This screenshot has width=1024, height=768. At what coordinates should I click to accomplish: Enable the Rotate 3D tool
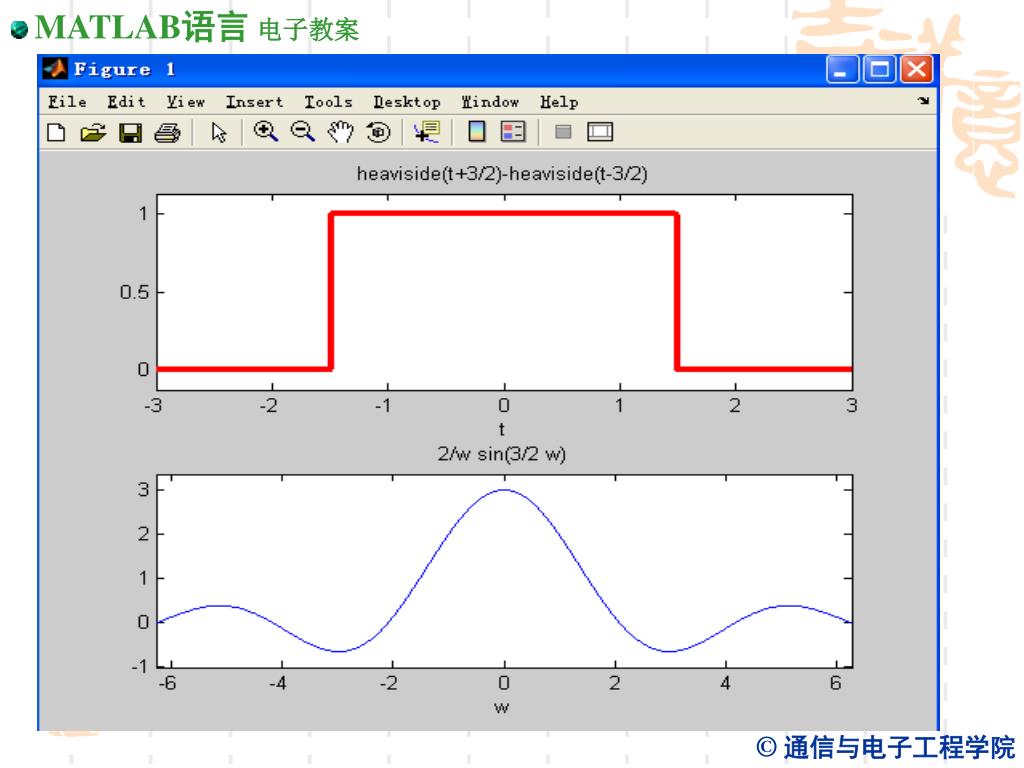[378, 132]
